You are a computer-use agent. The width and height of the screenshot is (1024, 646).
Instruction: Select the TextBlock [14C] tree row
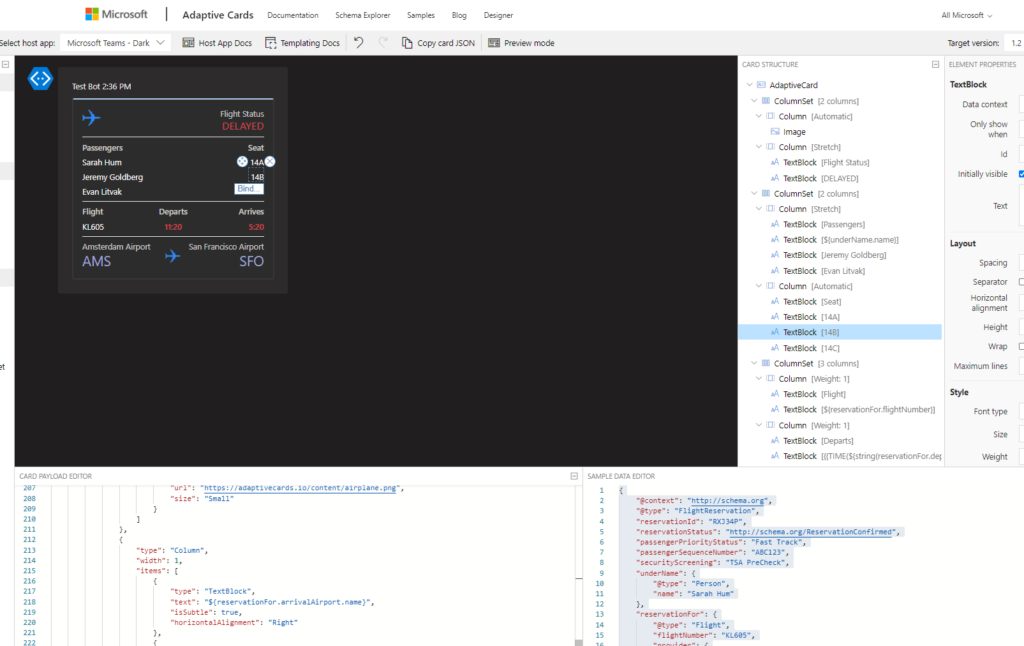click(840, 348)
